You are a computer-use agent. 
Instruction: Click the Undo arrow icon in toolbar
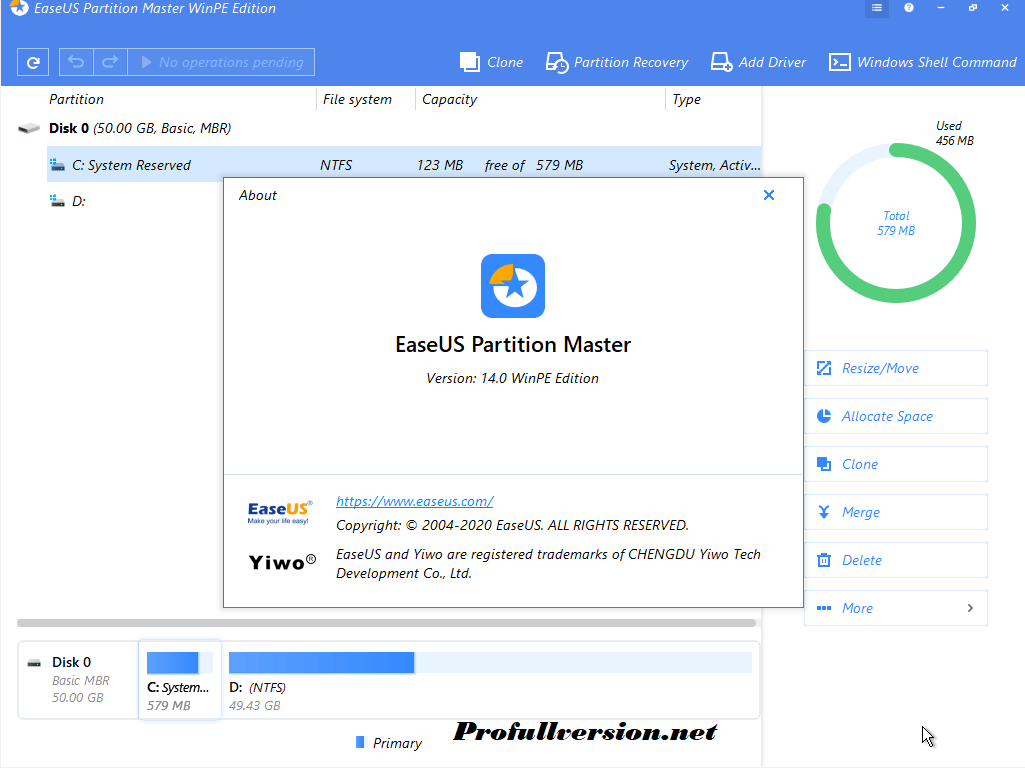click(76, 61)
